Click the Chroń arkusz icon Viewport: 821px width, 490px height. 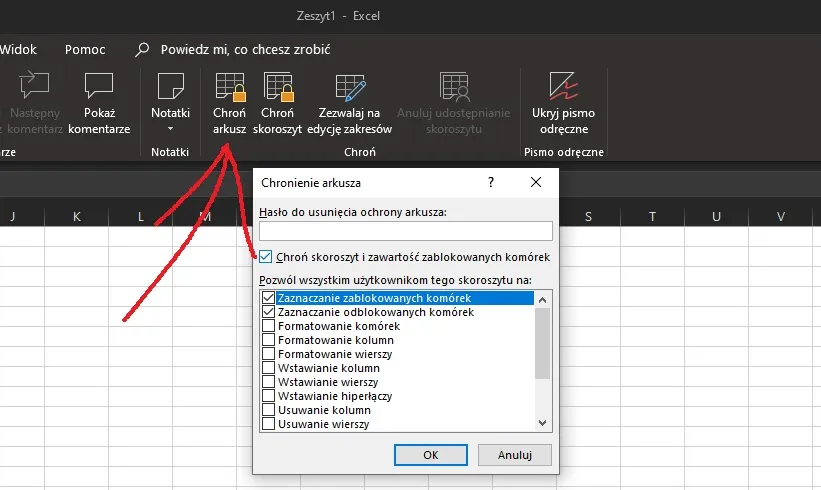229,89
